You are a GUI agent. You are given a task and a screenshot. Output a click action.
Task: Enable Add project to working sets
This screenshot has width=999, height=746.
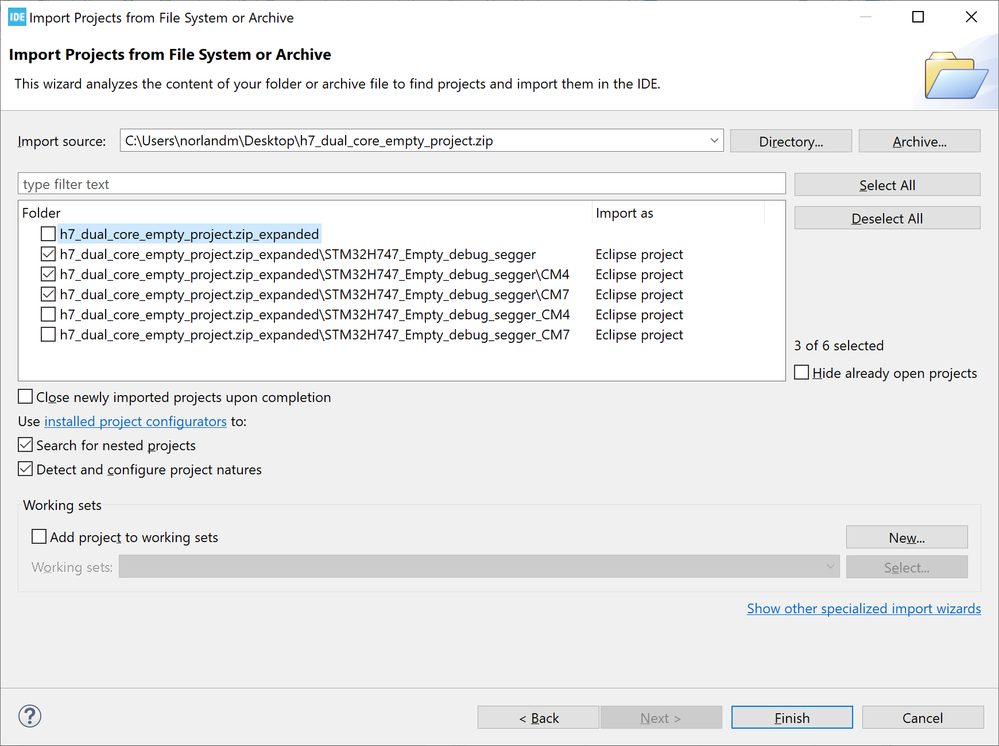tap(39, 537)
